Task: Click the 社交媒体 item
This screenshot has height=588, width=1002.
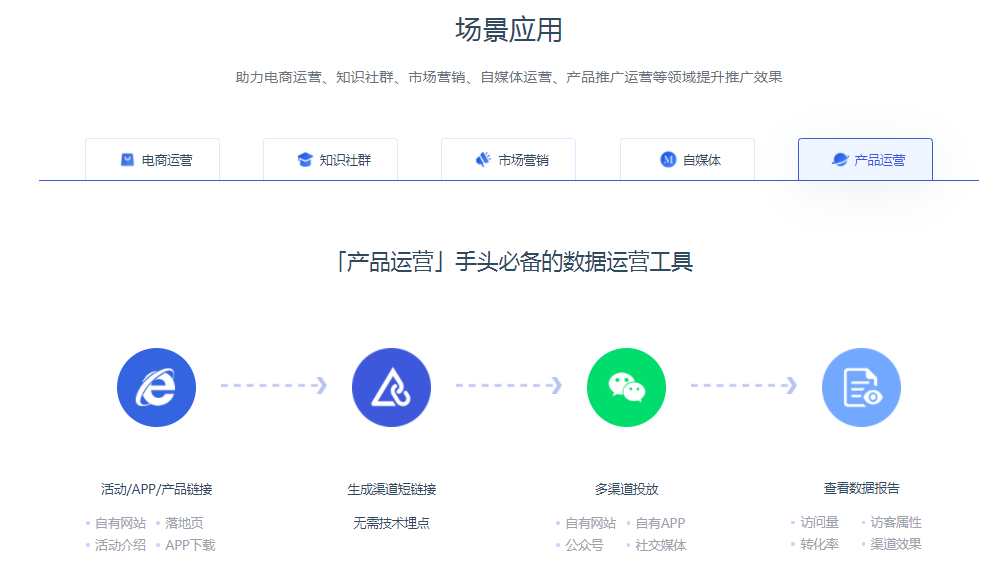Action: (661, 545)
